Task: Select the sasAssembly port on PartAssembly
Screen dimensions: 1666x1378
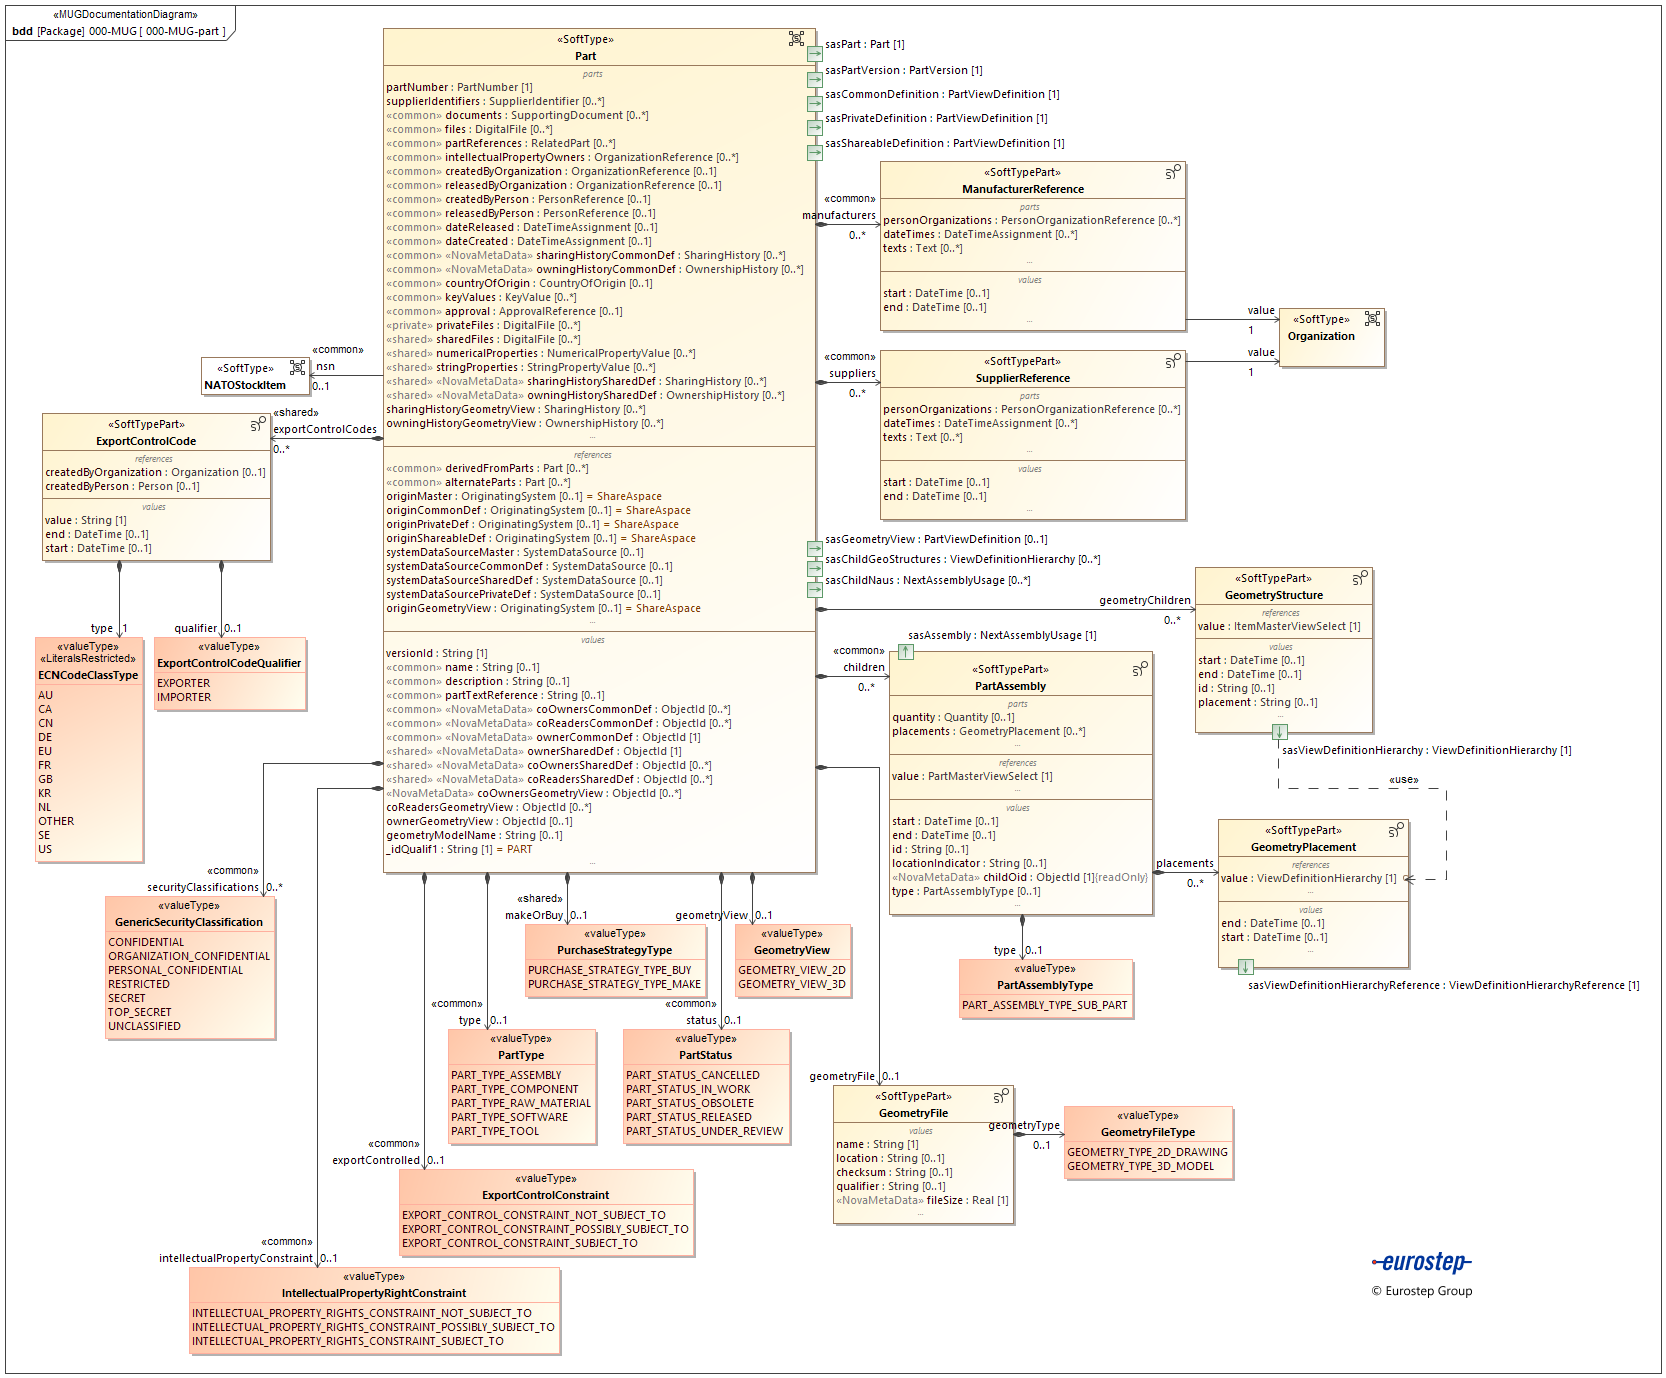Action: pos(905,652)
